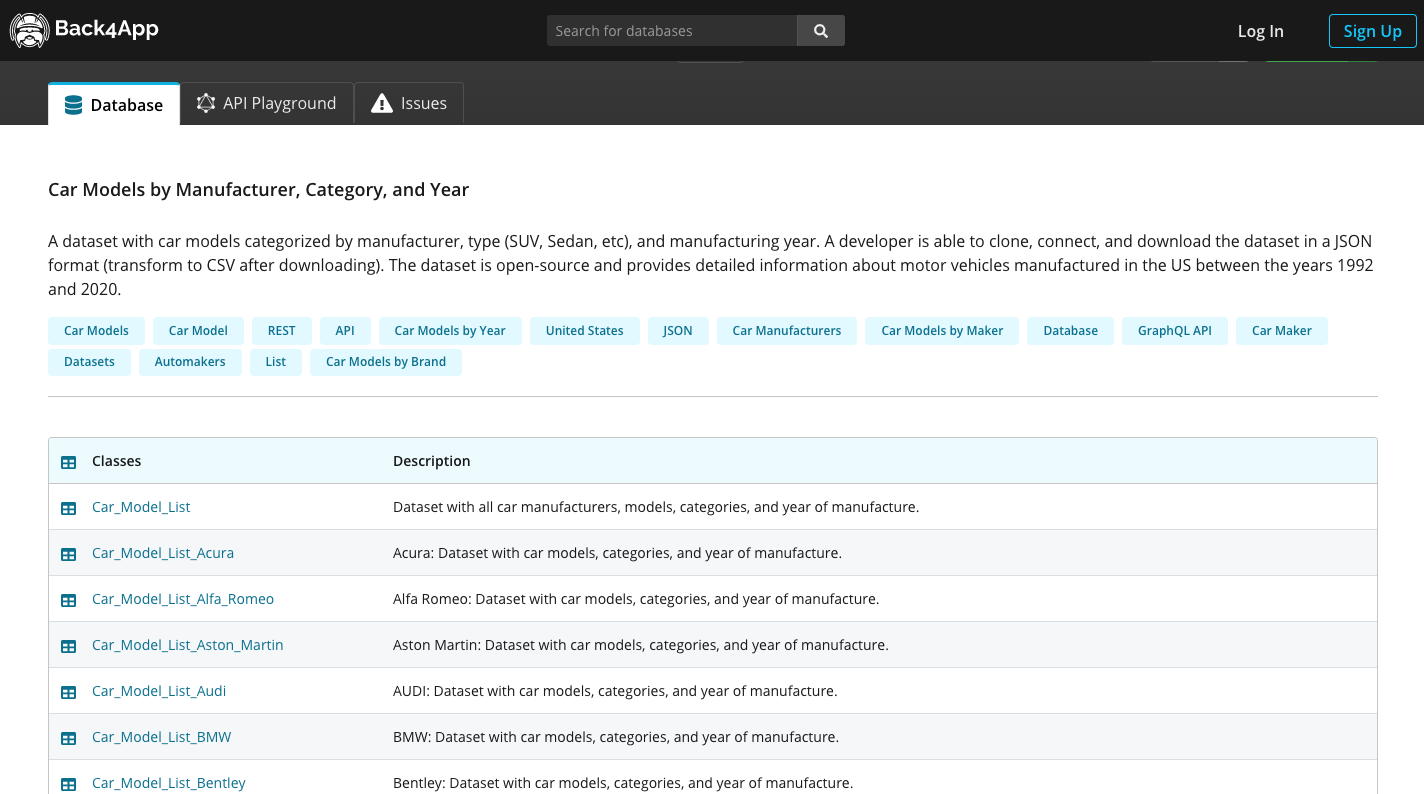Select the Car Models by Maker tag
Screen dimensions: 1424x794
pyautogui.click(x=942, y=331)
